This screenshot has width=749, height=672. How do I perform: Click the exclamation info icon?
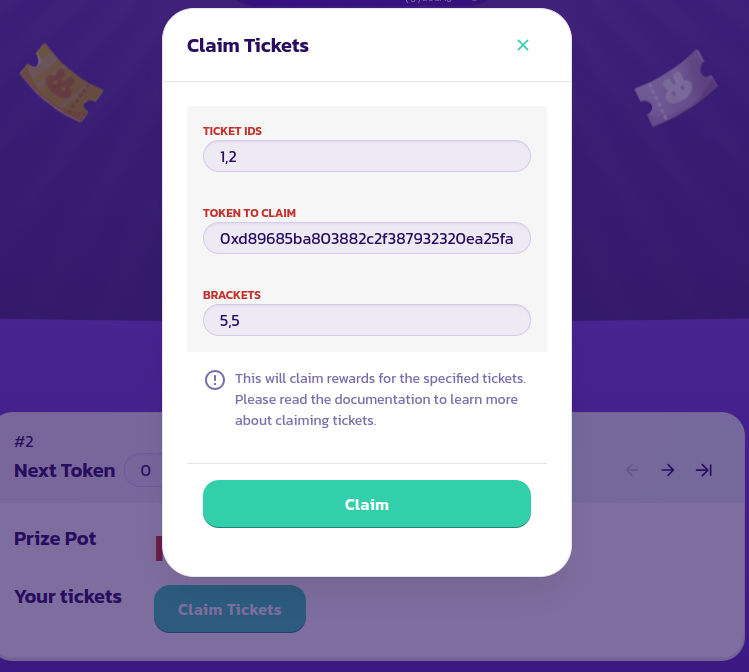coord(215,380)
